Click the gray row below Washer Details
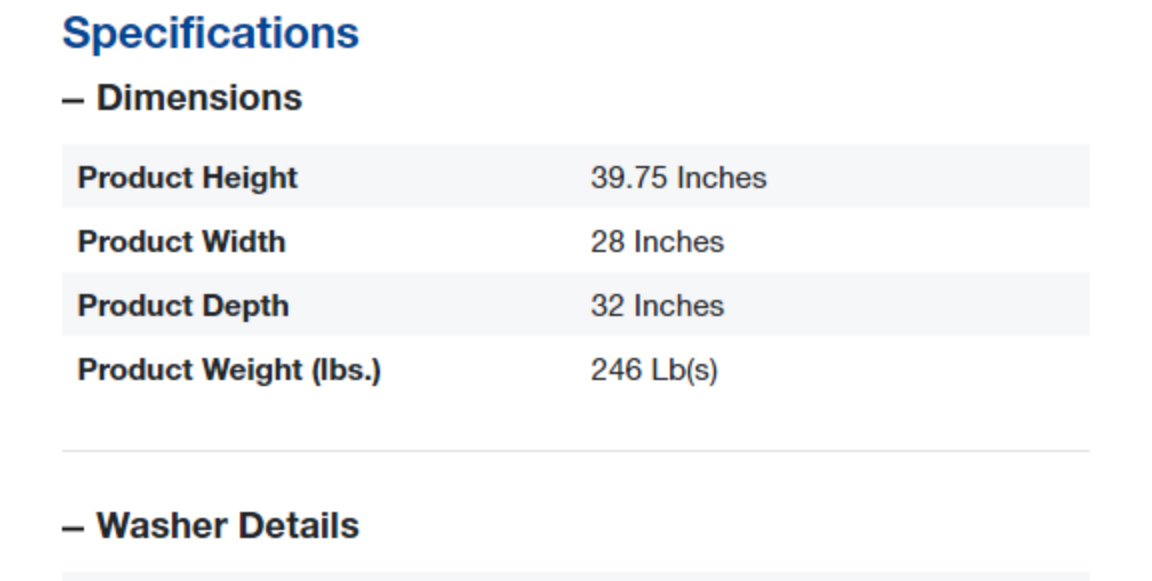Screen dimensions: 1152x581 [x=575, y=575]
